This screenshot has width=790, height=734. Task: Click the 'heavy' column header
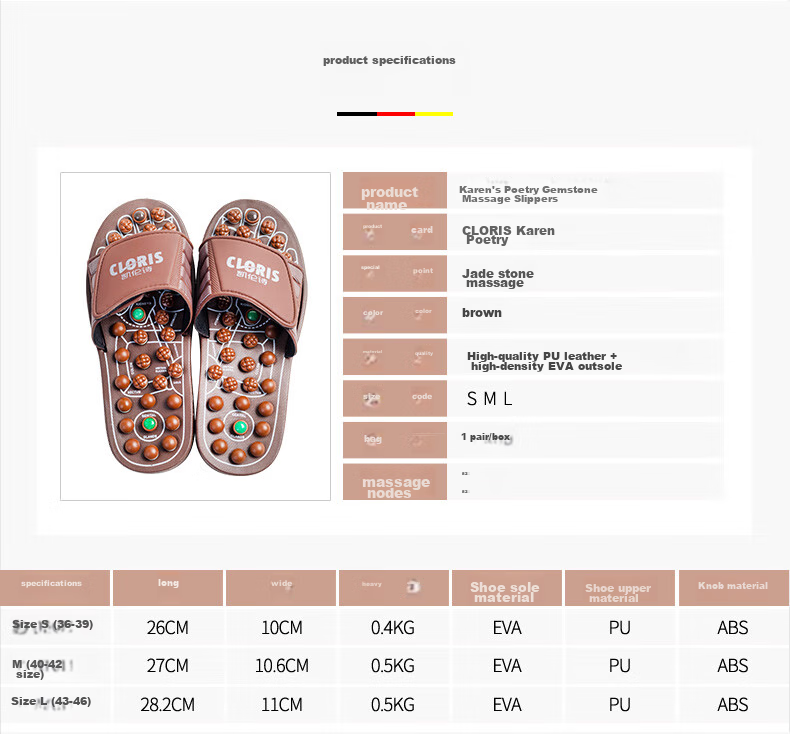[394, 588]
